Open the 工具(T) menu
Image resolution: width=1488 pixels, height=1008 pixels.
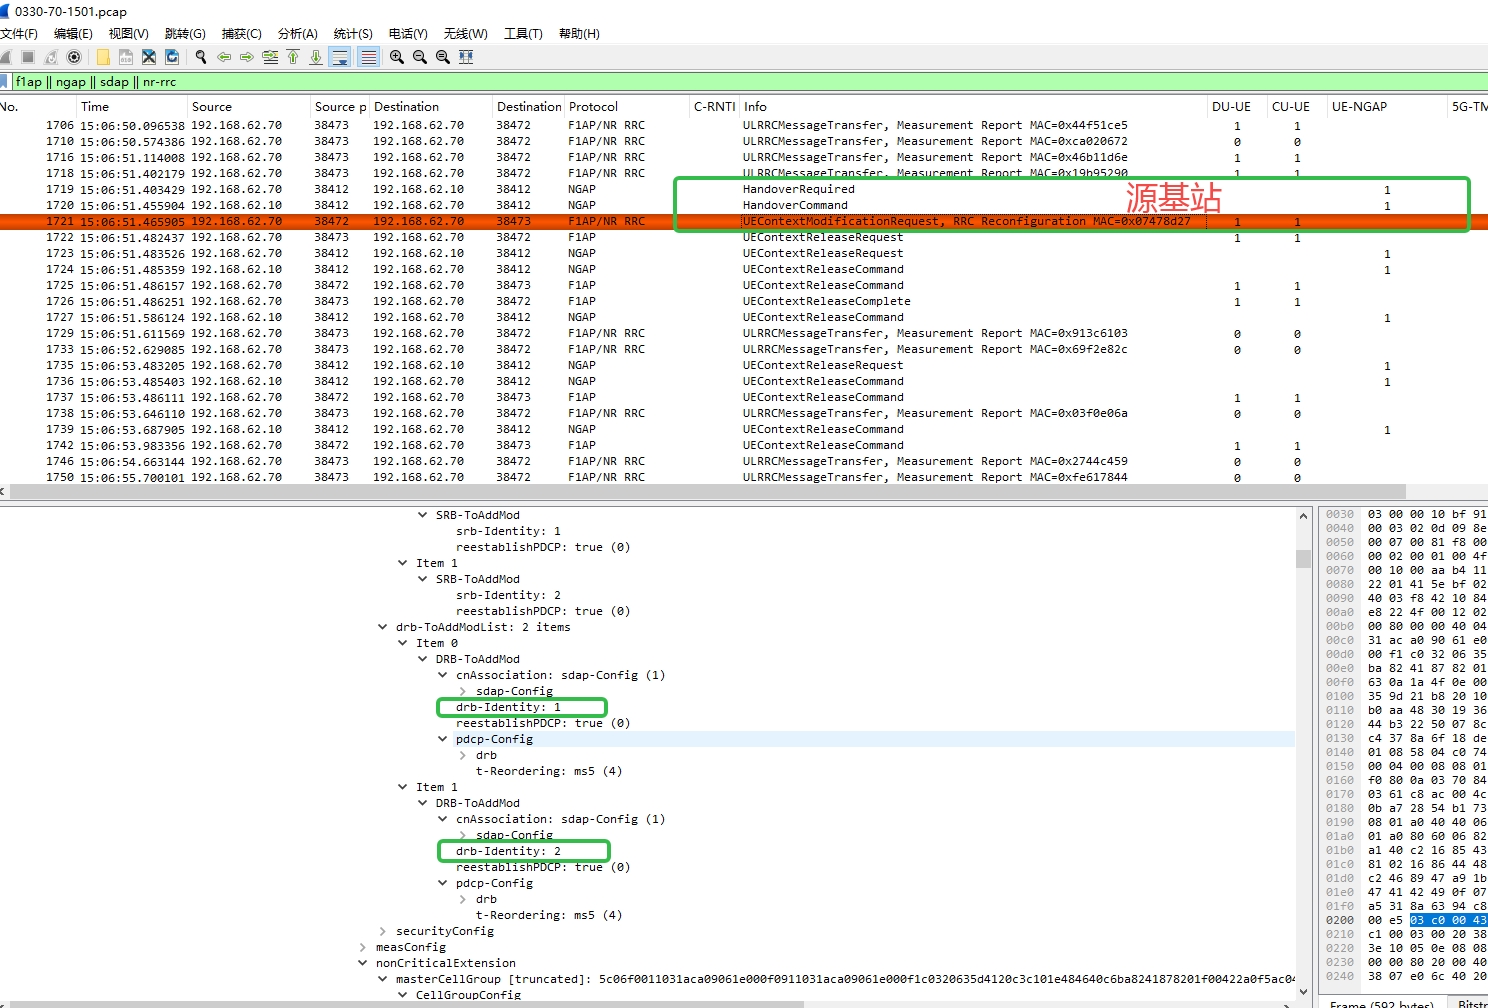[523, 33]
